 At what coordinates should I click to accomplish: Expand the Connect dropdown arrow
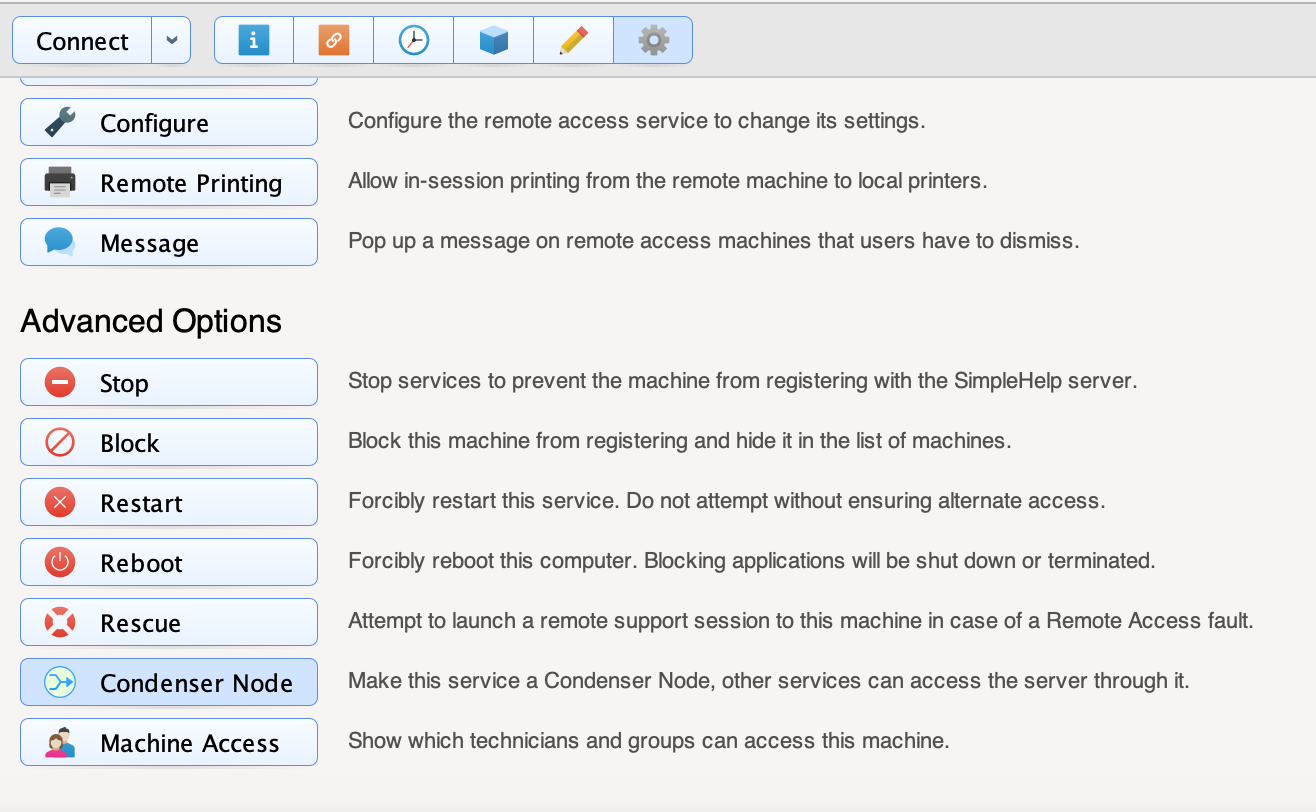(171, 41)
